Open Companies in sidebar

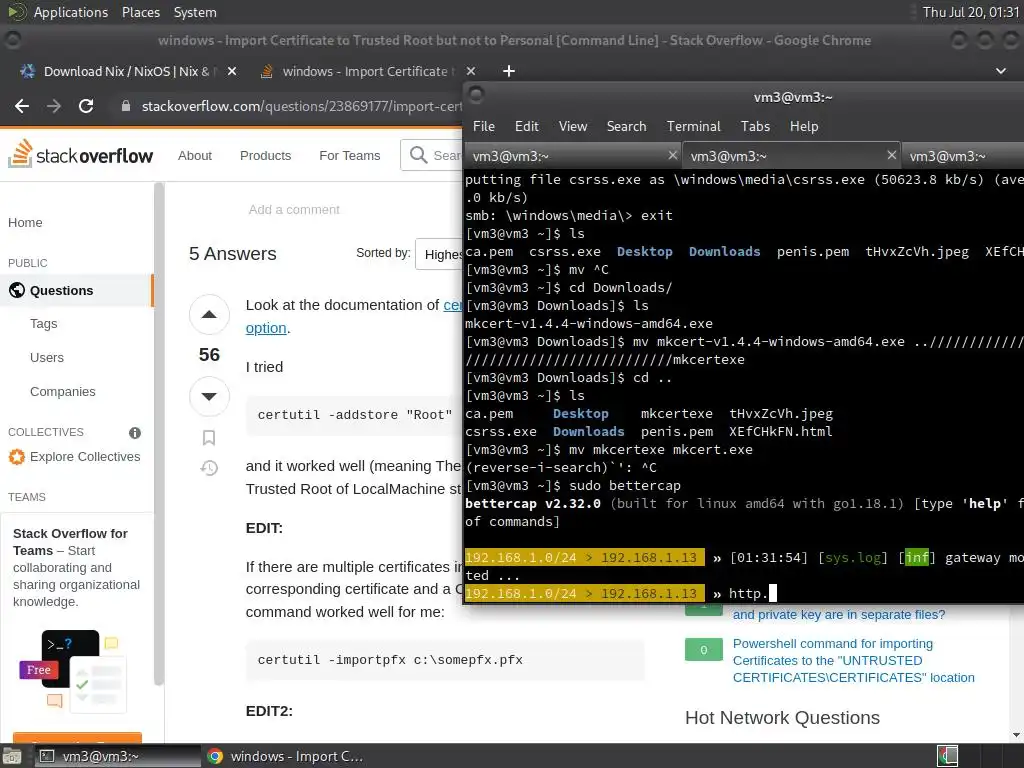[x=63, y=392]
